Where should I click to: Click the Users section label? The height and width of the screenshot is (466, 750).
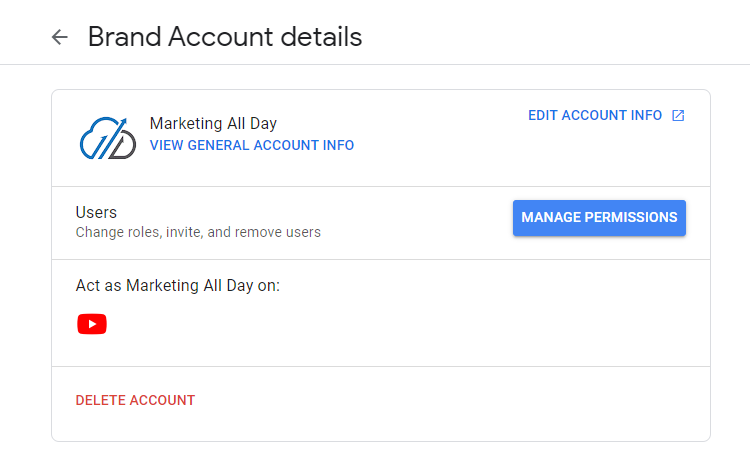click(96, 212)
